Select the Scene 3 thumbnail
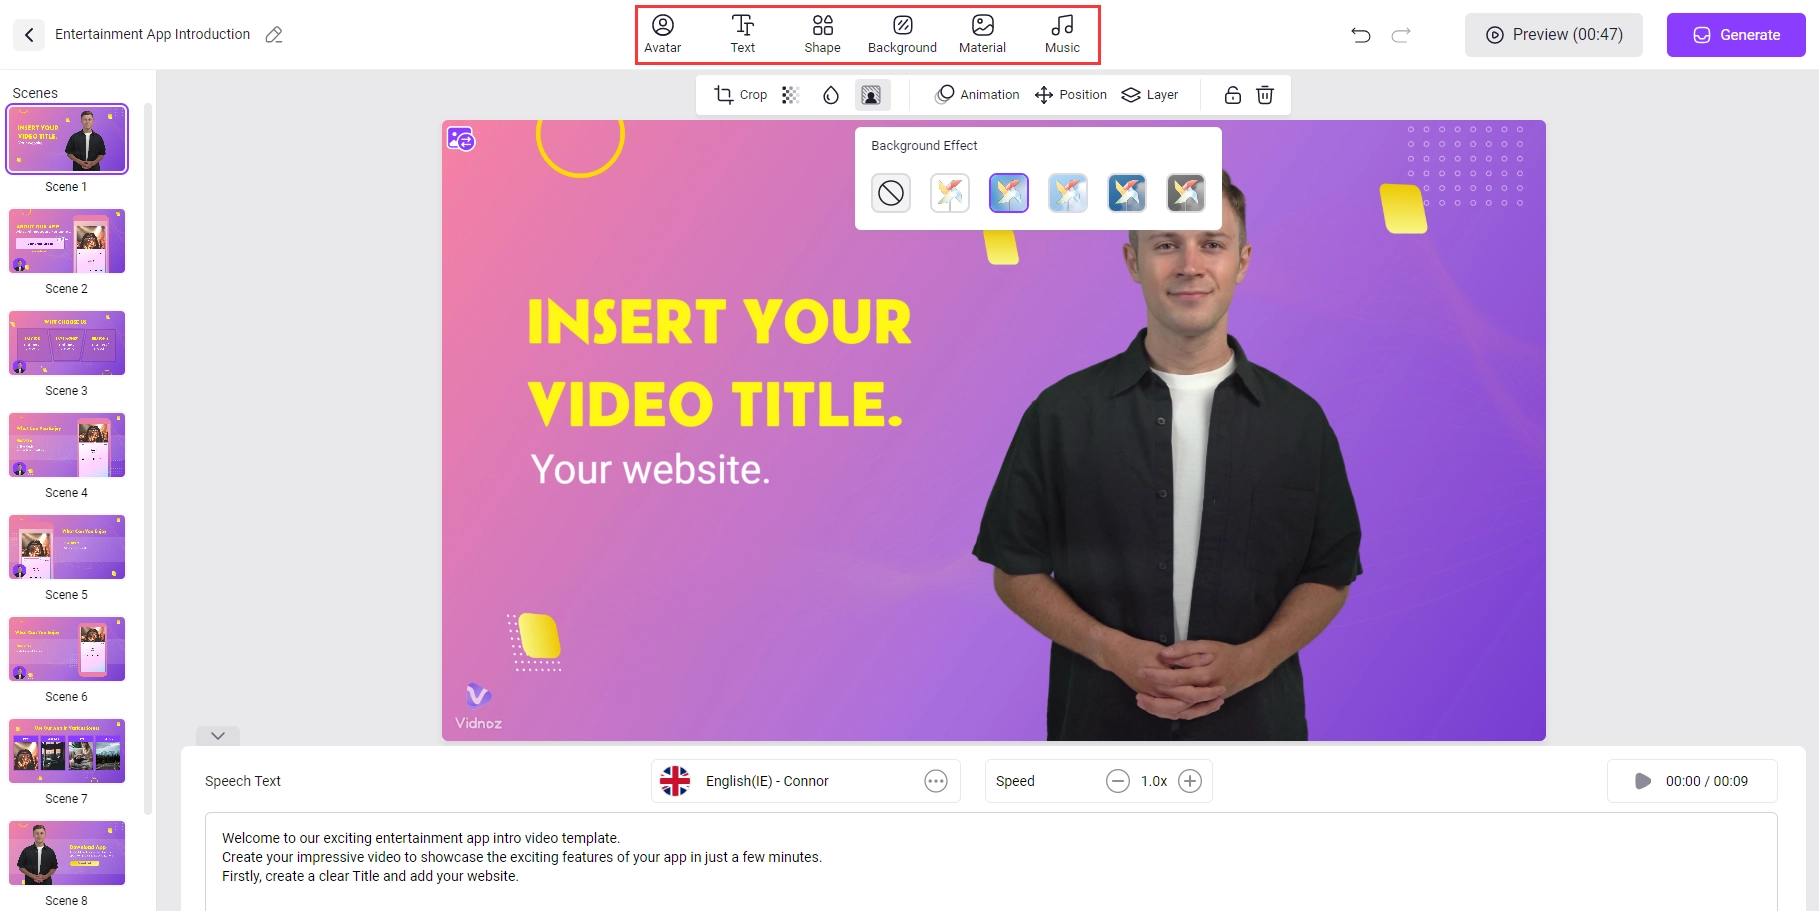Screen dimensions: 1819x911 (x=67, y=343)
